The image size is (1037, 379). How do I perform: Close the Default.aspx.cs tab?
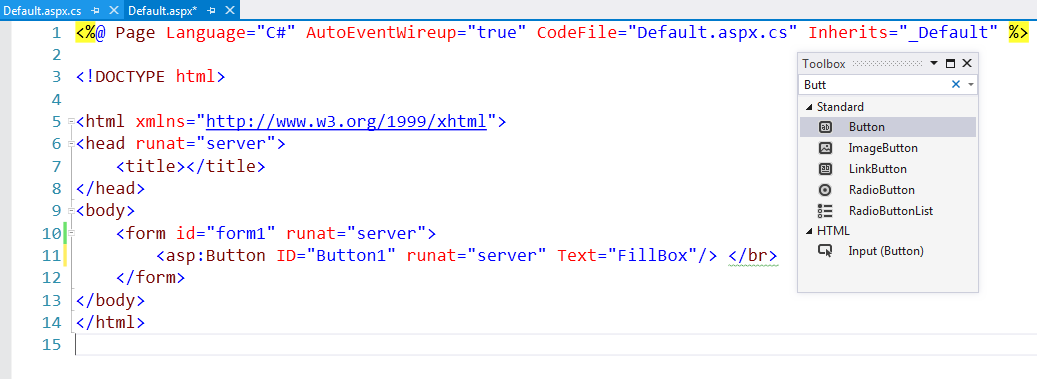pyautogui.click(x=113, y=11)
